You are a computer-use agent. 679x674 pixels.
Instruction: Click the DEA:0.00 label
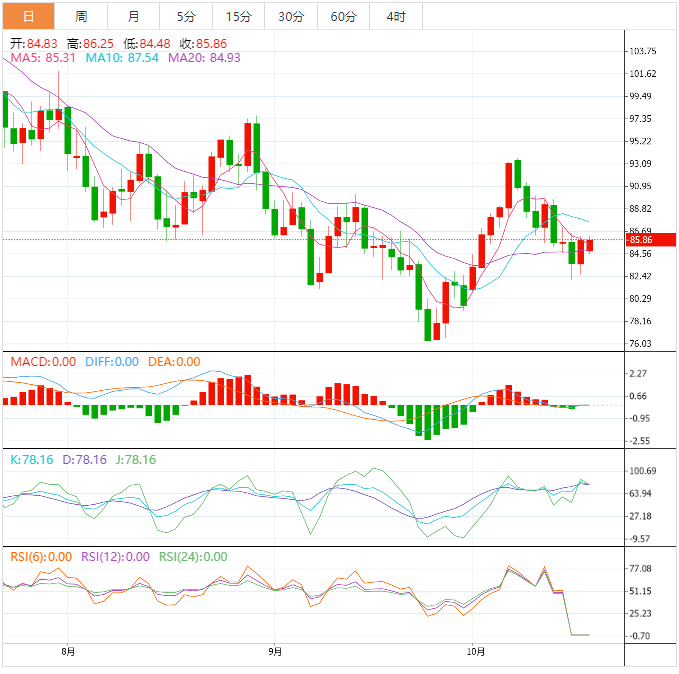tap(174, 362)
